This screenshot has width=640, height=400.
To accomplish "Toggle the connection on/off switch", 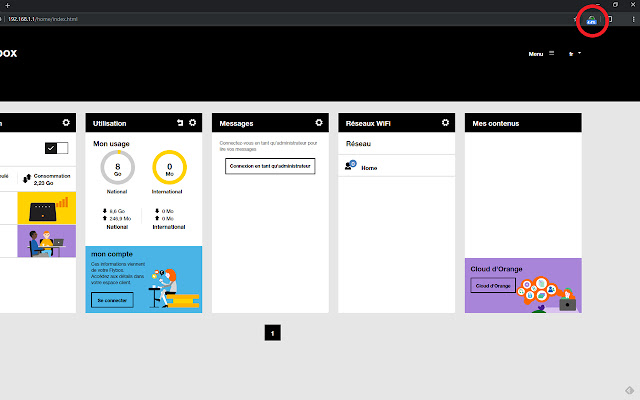I will point(56,148).
